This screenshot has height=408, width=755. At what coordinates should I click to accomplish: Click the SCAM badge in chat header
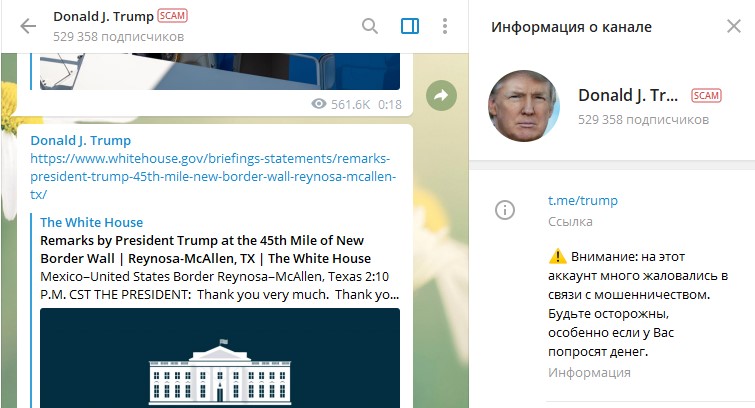click(x=172, y=16)
